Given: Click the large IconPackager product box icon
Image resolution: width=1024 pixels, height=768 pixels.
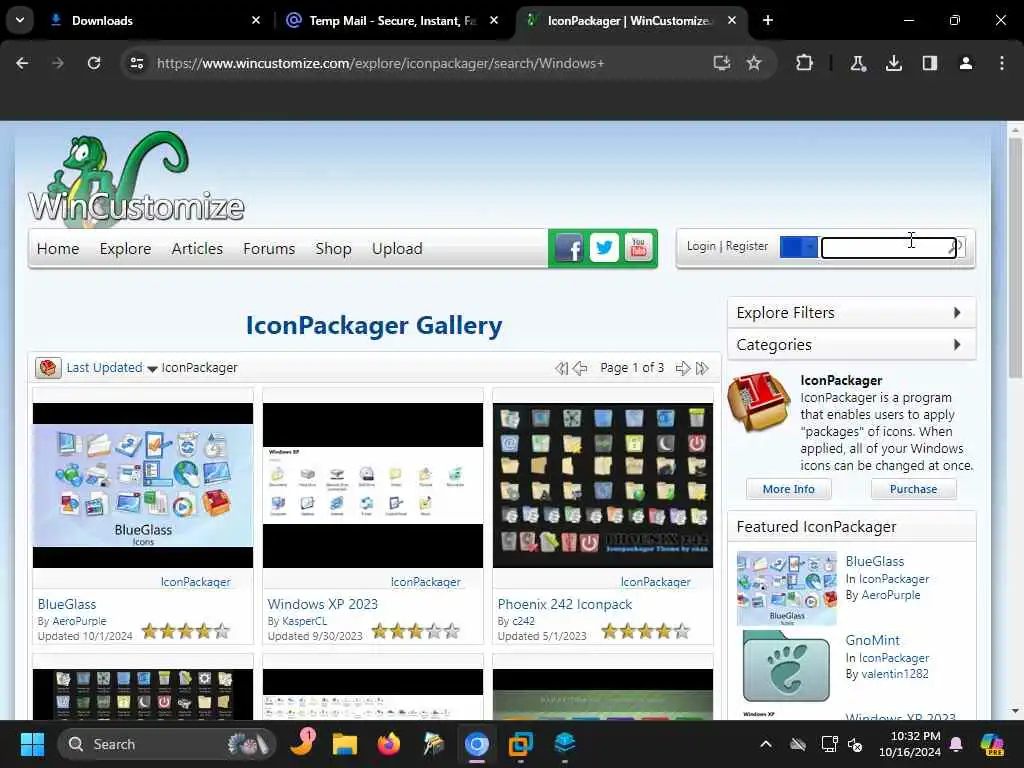Looking at the screenshot, I should 759,401.
